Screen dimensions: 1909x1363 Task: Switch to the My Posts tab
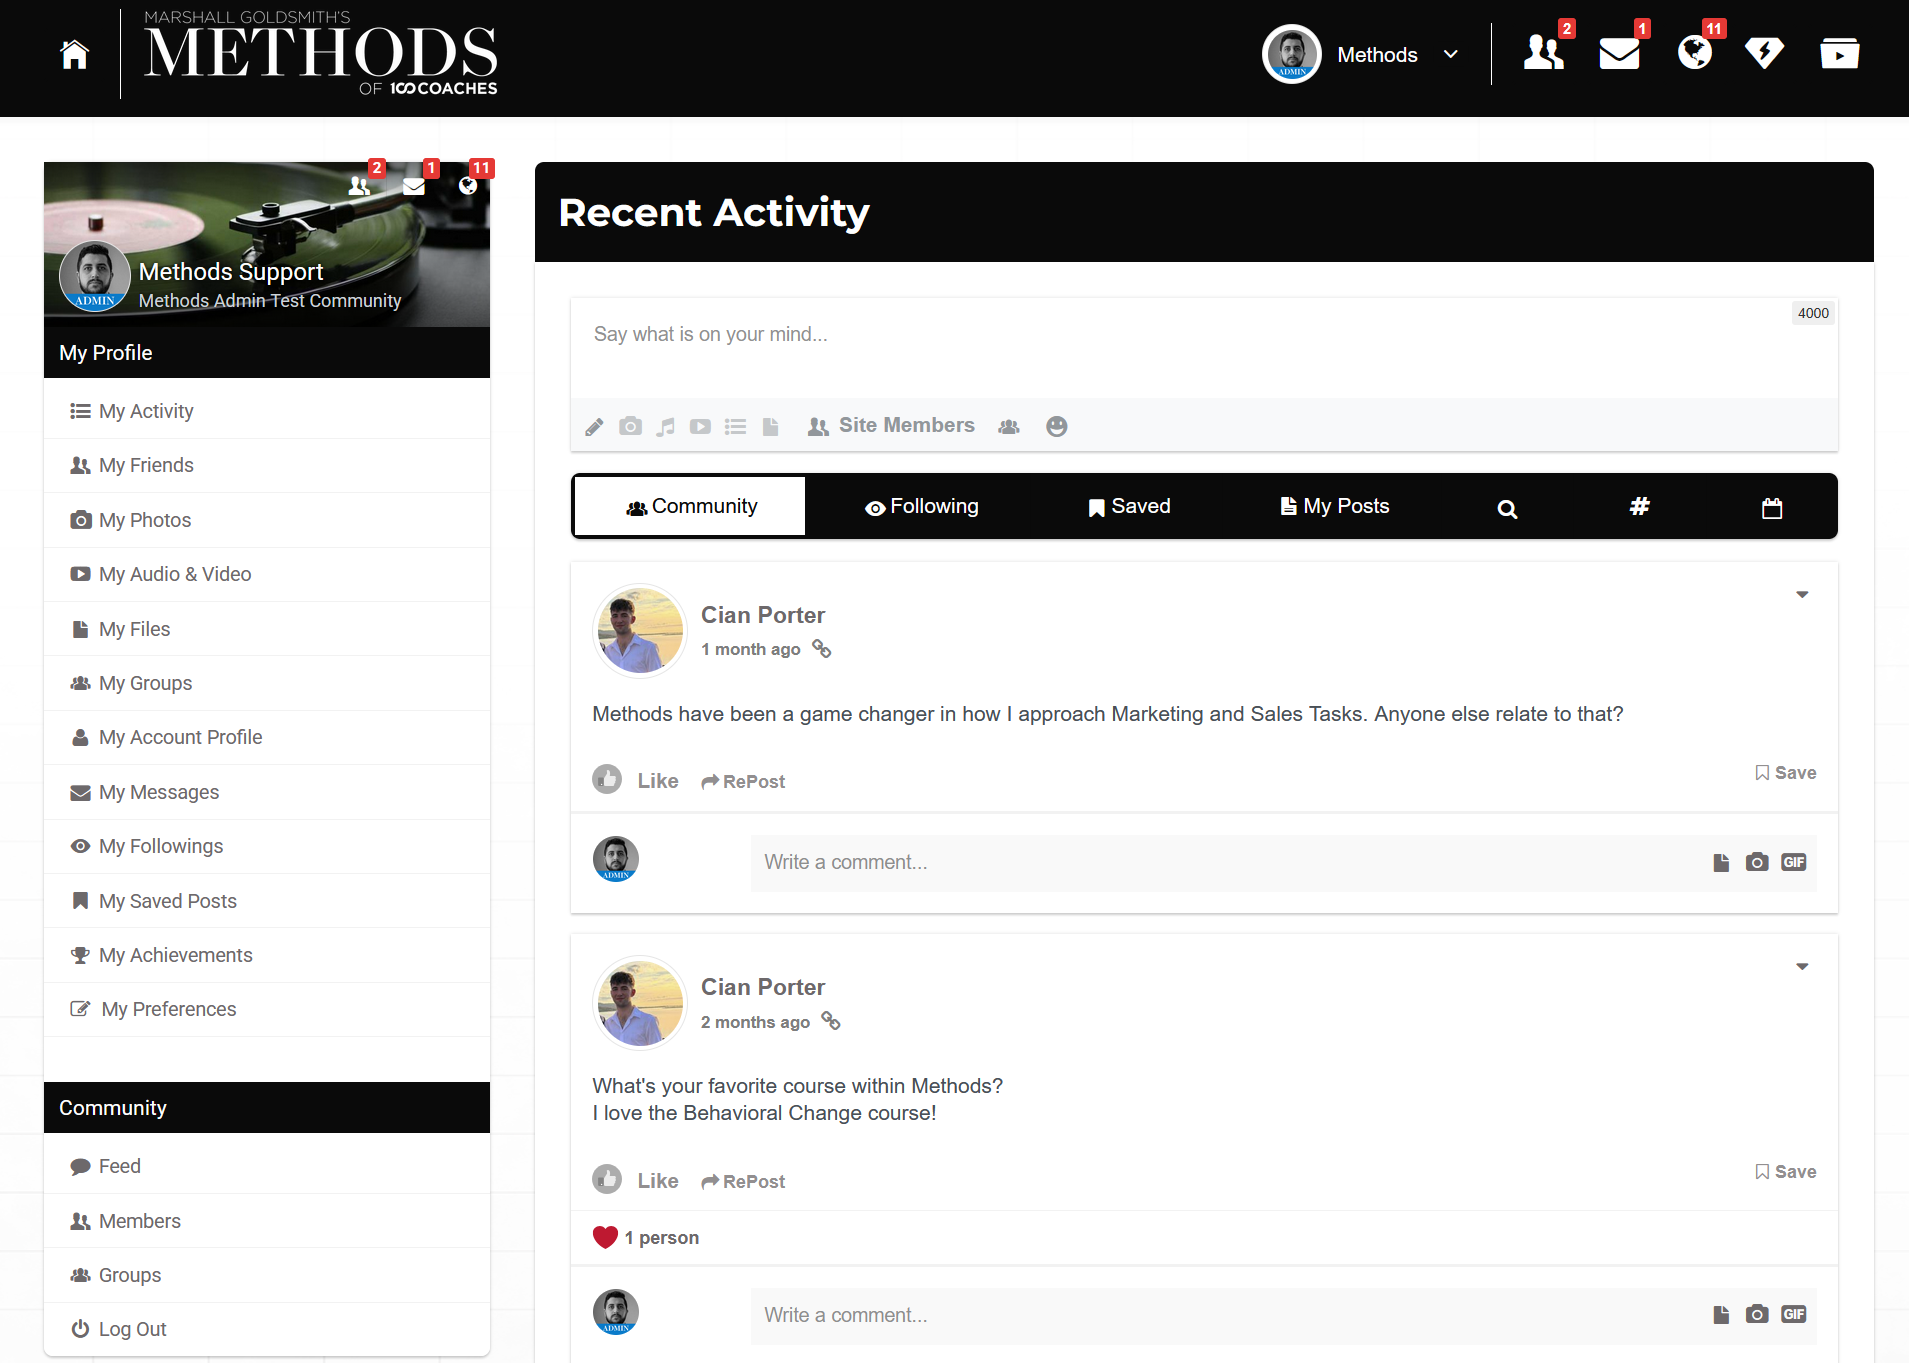(1334, 506)
